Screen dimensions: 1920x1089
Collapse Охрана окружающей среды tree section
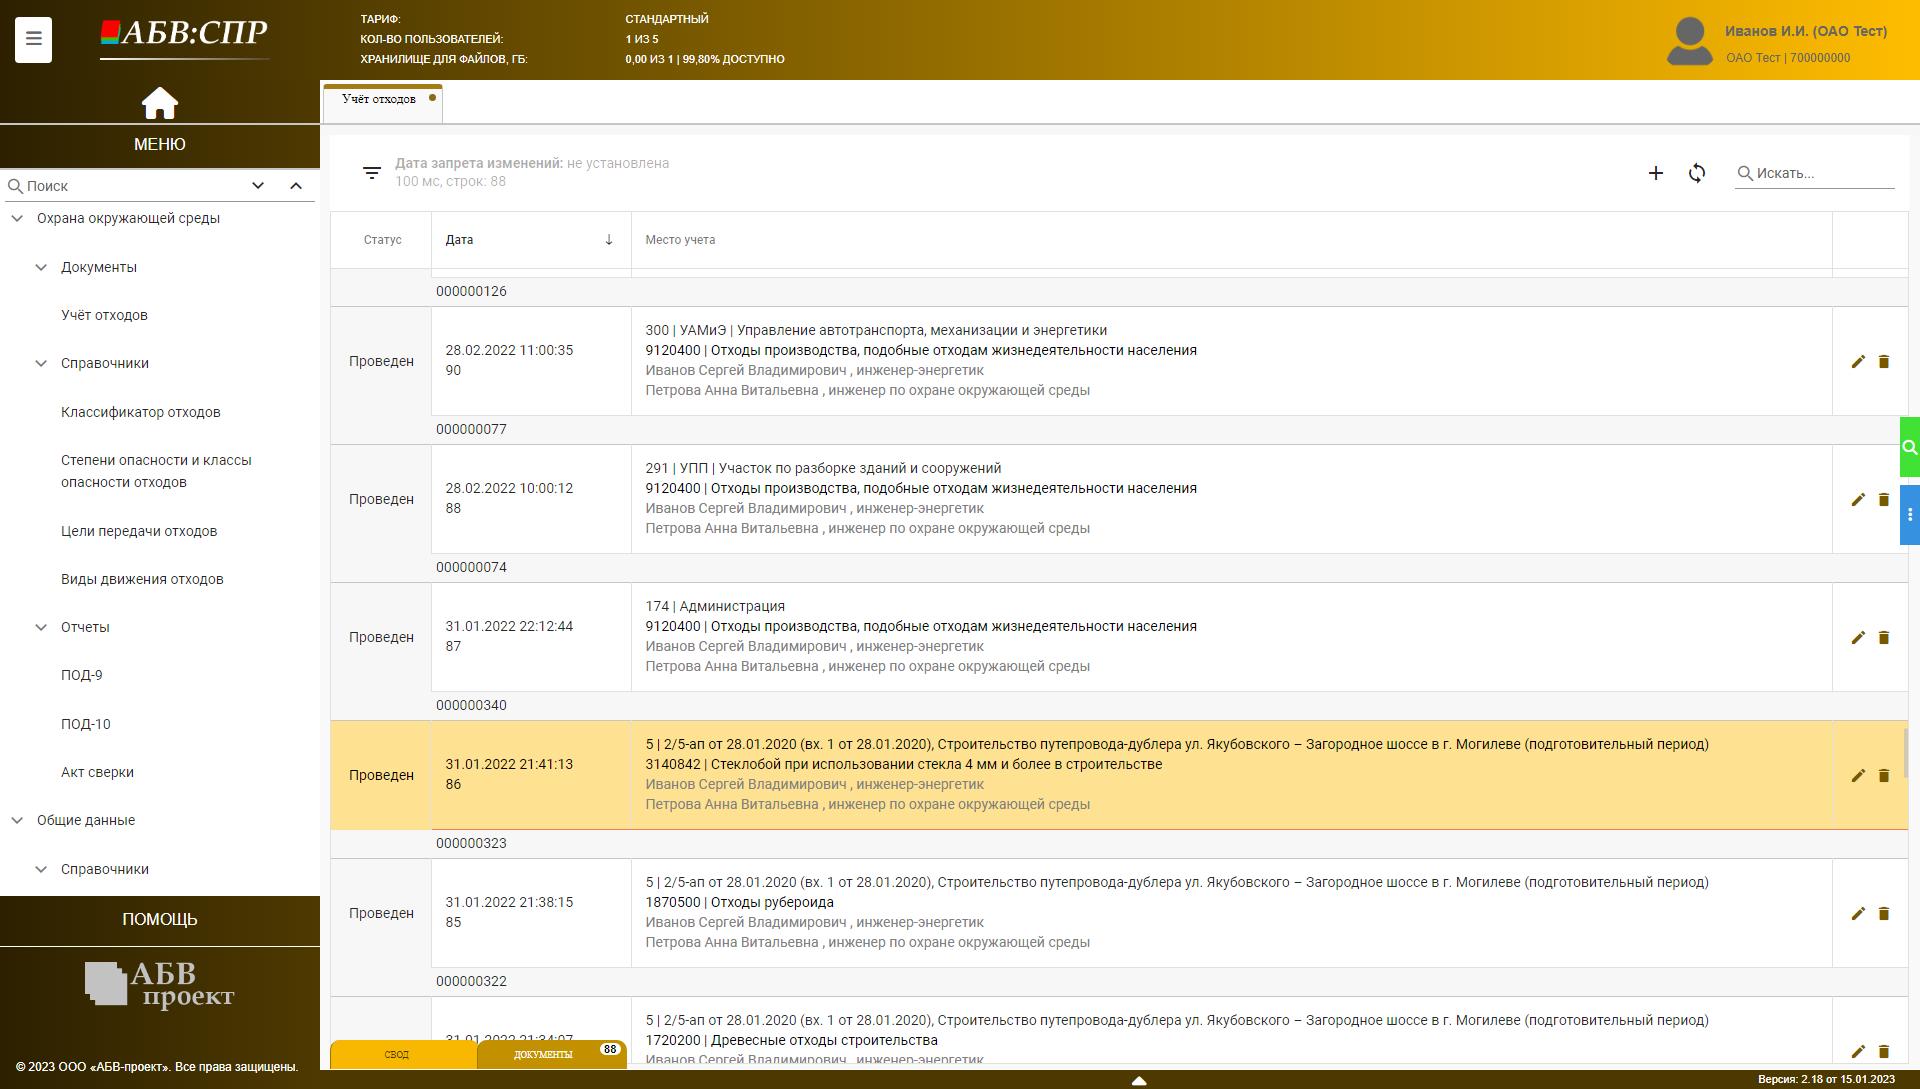[x=17, y=218]
